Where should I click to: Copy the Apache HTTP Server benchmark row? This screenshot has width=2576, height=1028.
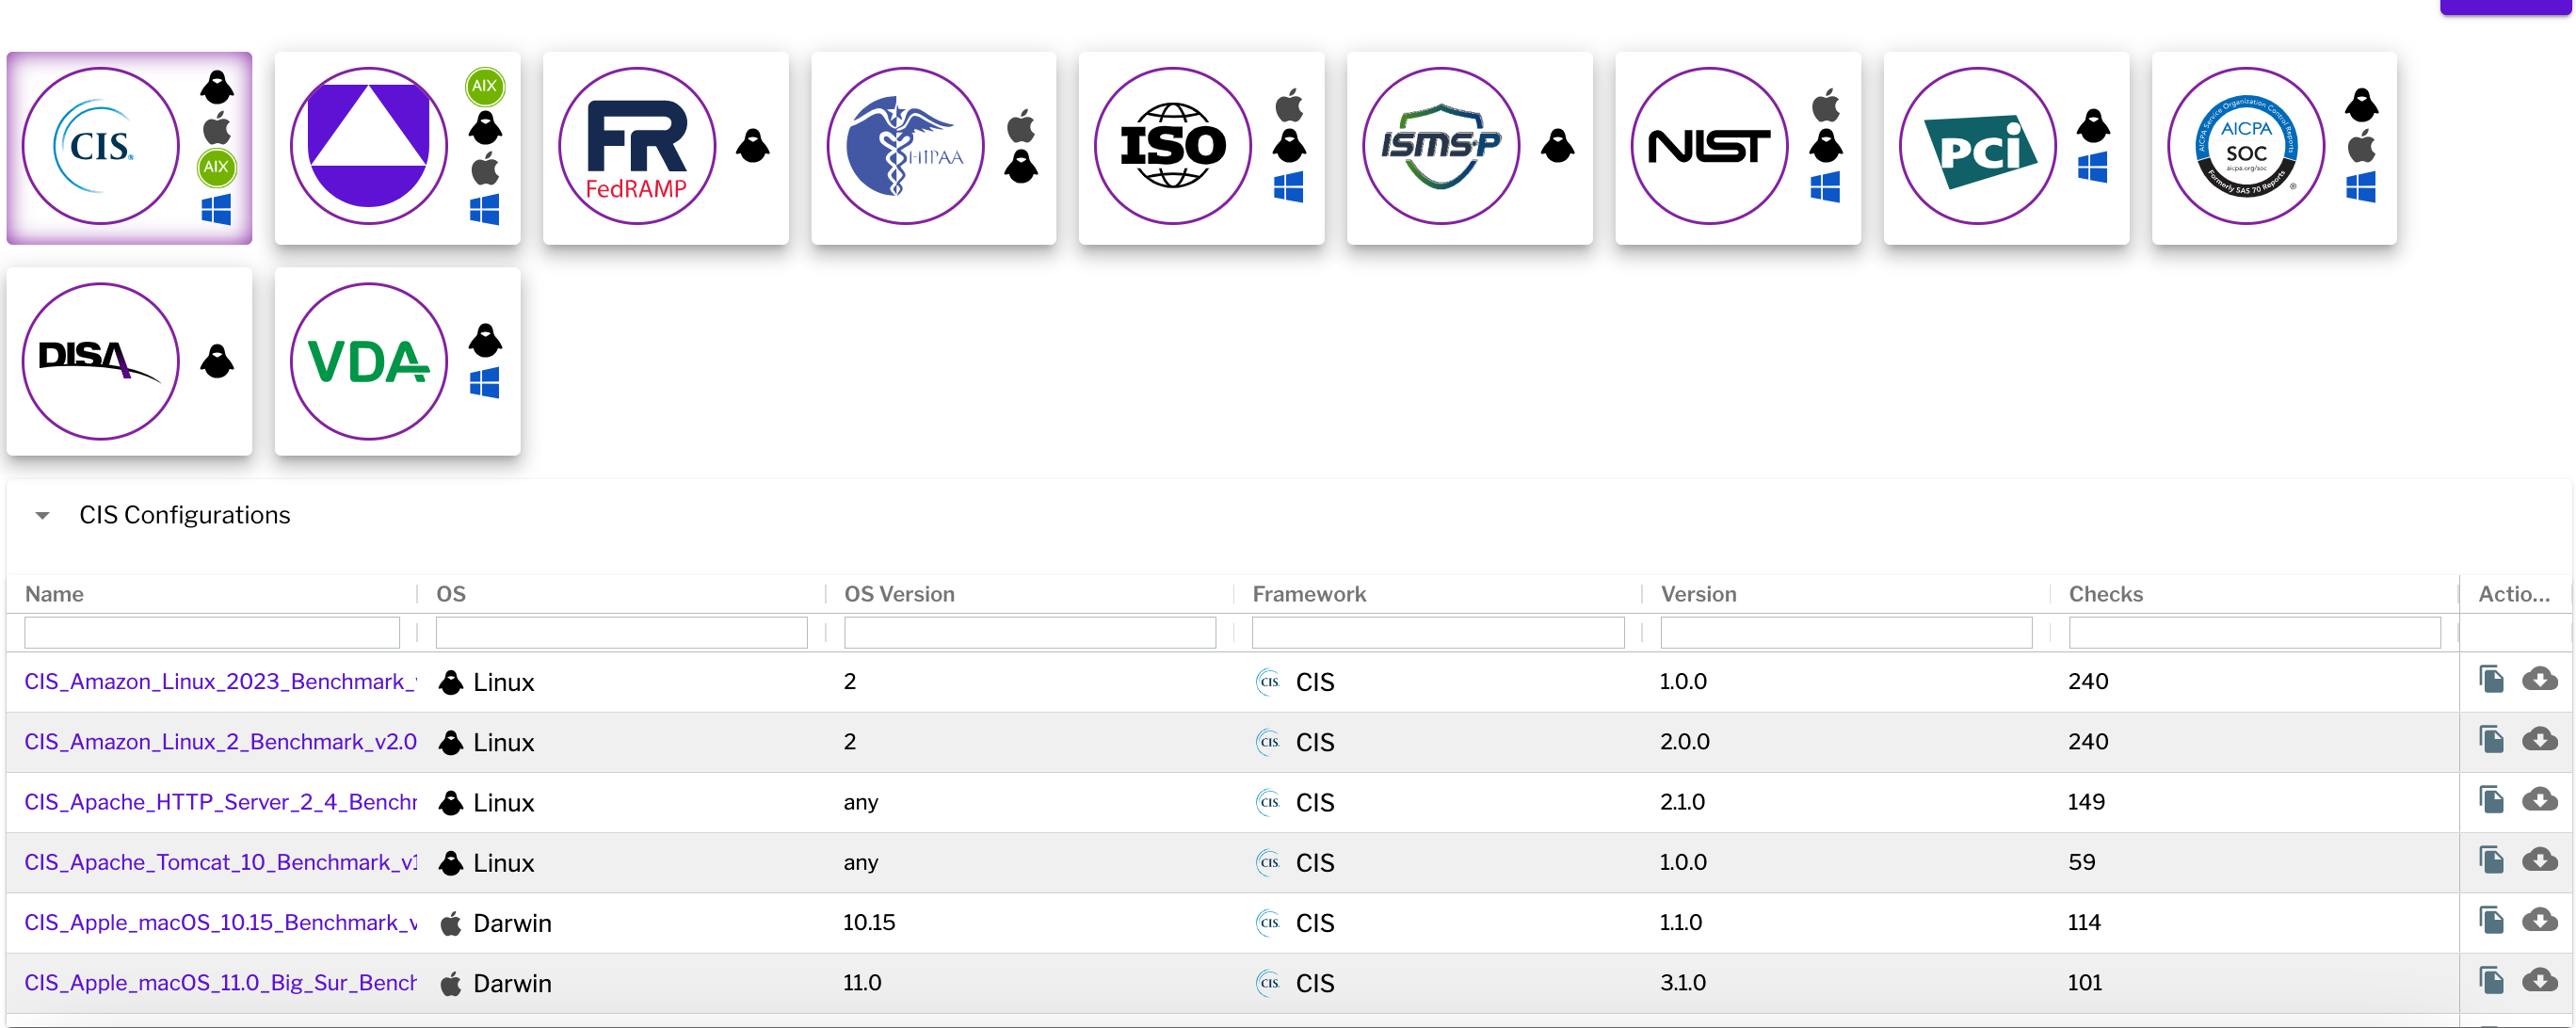click(x=2491, y=799)
